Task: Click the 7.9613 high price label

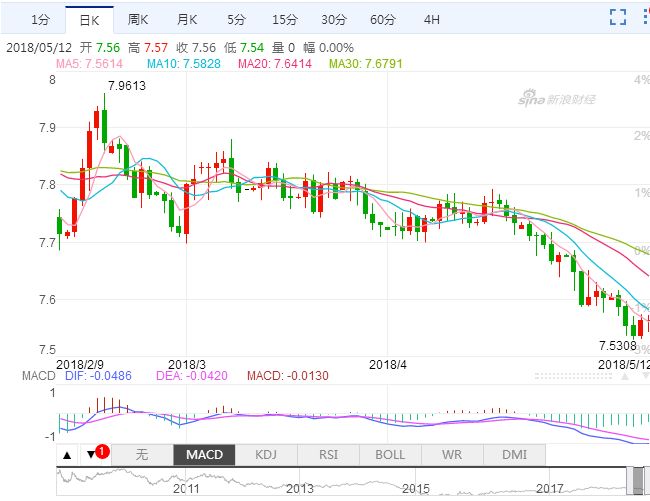Action: pos(127,86)
